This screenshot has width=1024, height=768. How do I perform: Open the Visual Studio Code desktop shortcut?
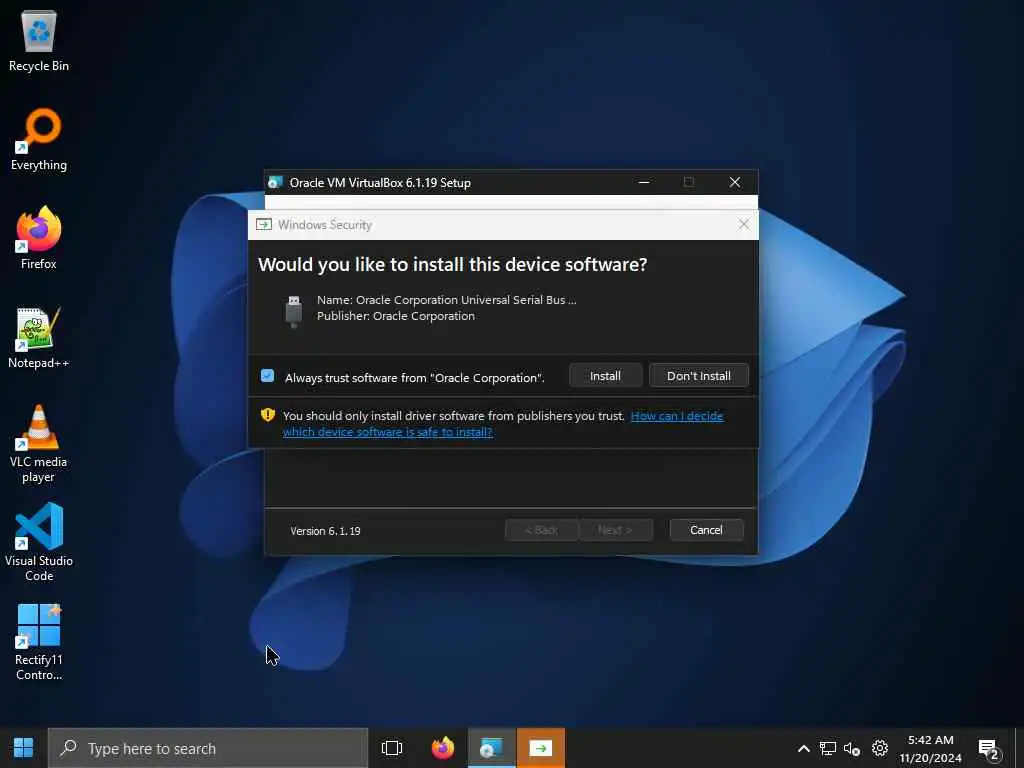(x=39, y=543)
